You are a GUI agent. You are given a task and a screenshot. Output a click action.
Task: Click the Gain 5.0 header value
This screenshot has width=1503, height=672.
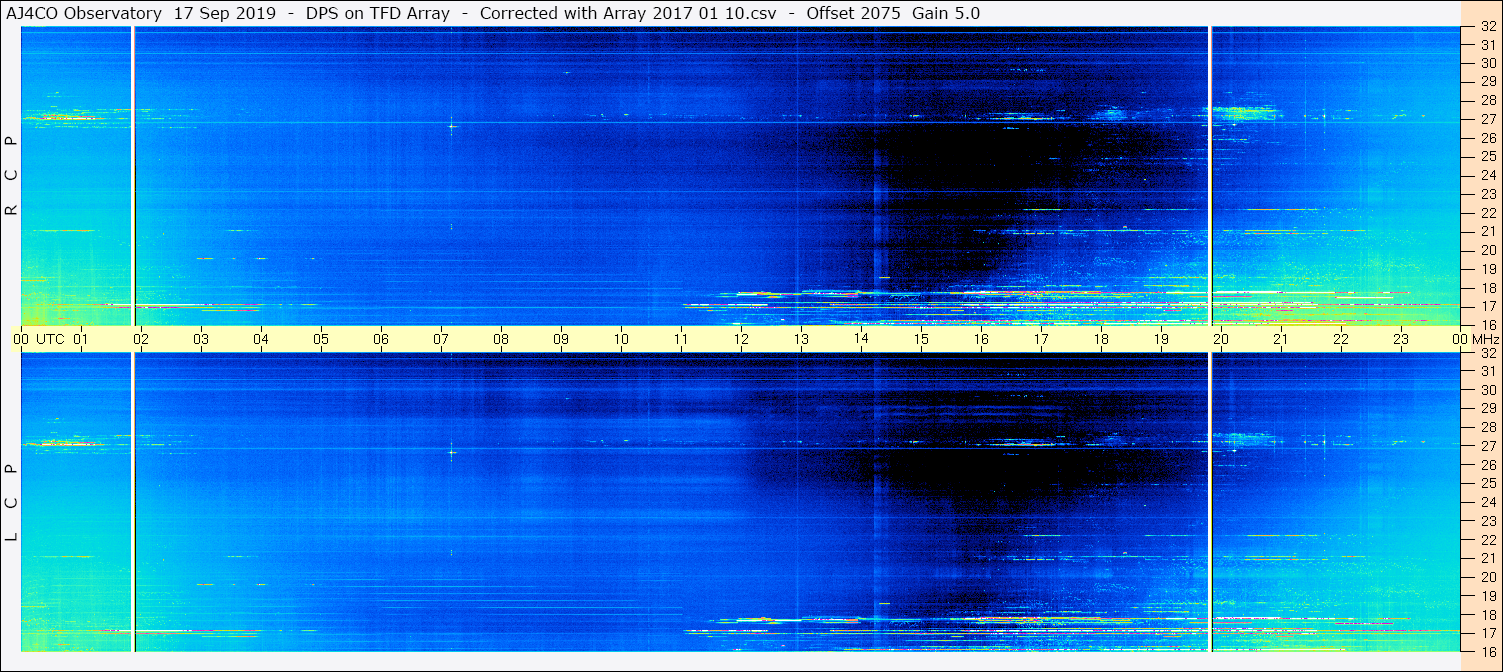point(946,13)
